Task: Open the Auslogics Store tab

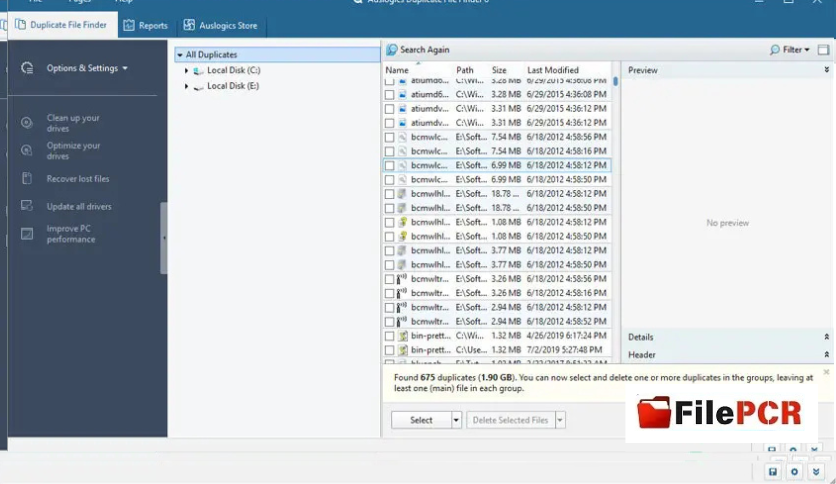Action: tap(220, 26)
